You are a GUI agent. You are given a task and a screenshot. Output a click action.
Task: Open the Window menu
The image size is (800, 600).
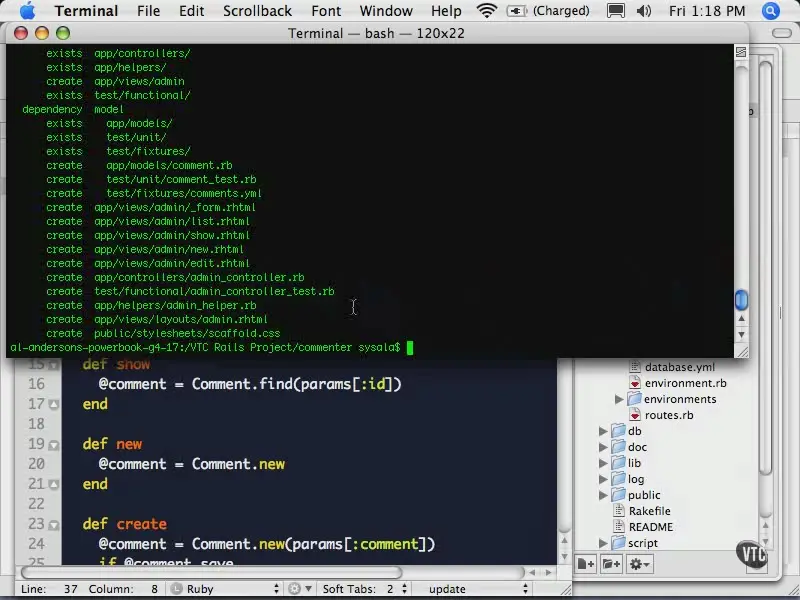tap(386, 11)
